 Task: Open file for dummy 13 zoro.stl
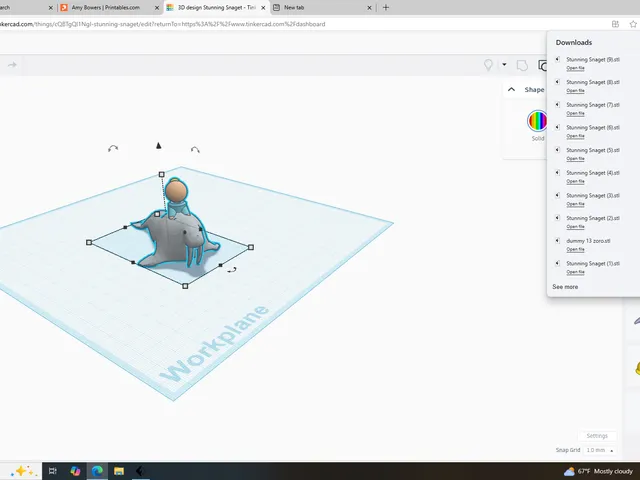[x=575, y=249]
